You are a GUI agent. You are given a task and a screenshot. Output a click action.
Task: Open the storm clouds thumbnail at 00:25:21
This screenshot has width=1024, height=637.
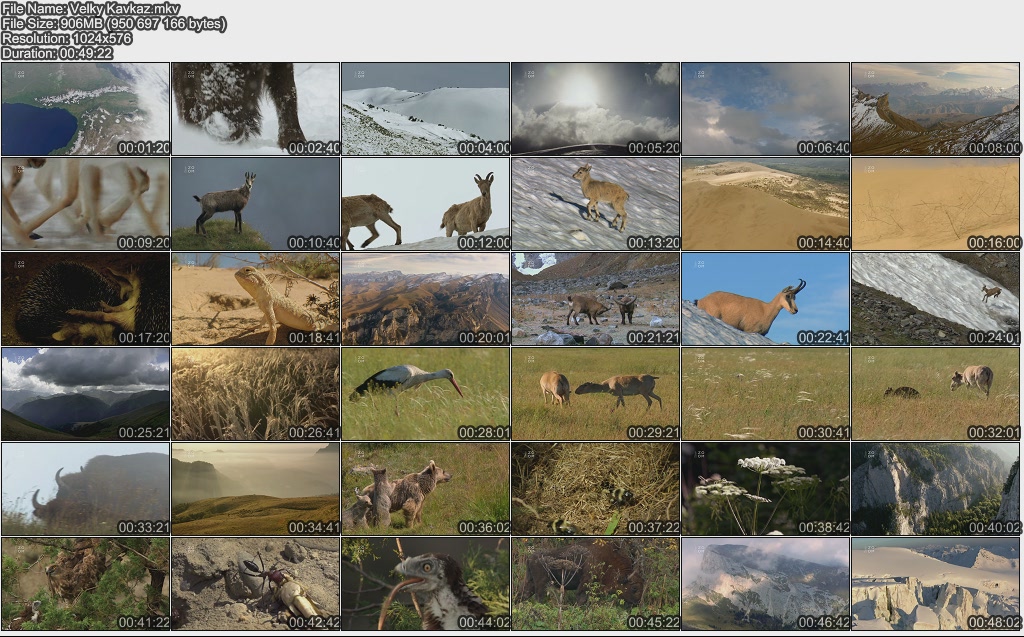click(x=86, y=394)
